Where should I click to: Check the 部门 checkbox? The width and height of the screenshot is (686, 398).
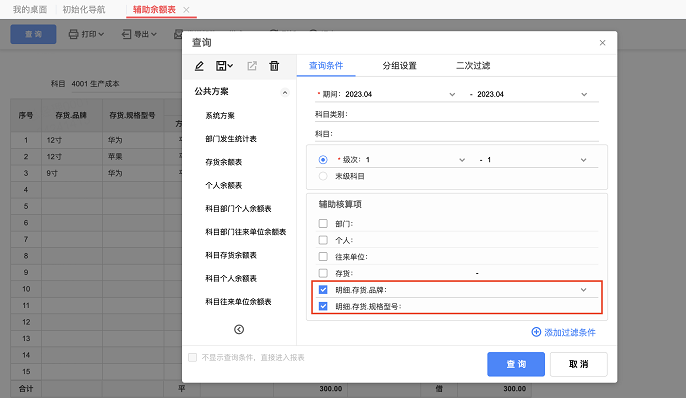(x=323, y=223)
